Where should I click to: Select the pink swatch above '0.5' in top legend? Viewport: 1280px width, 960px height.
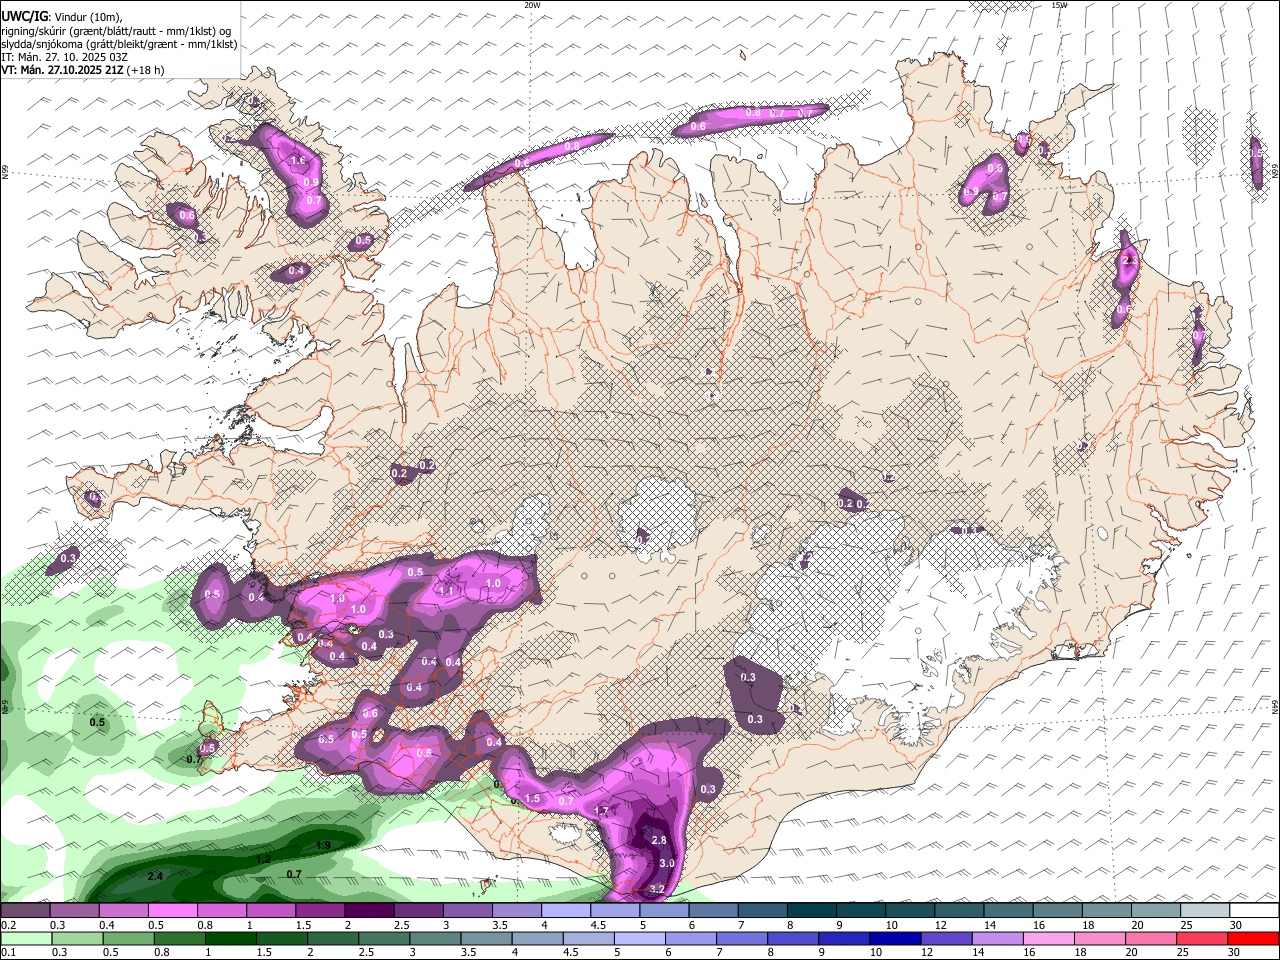[172, 911]
